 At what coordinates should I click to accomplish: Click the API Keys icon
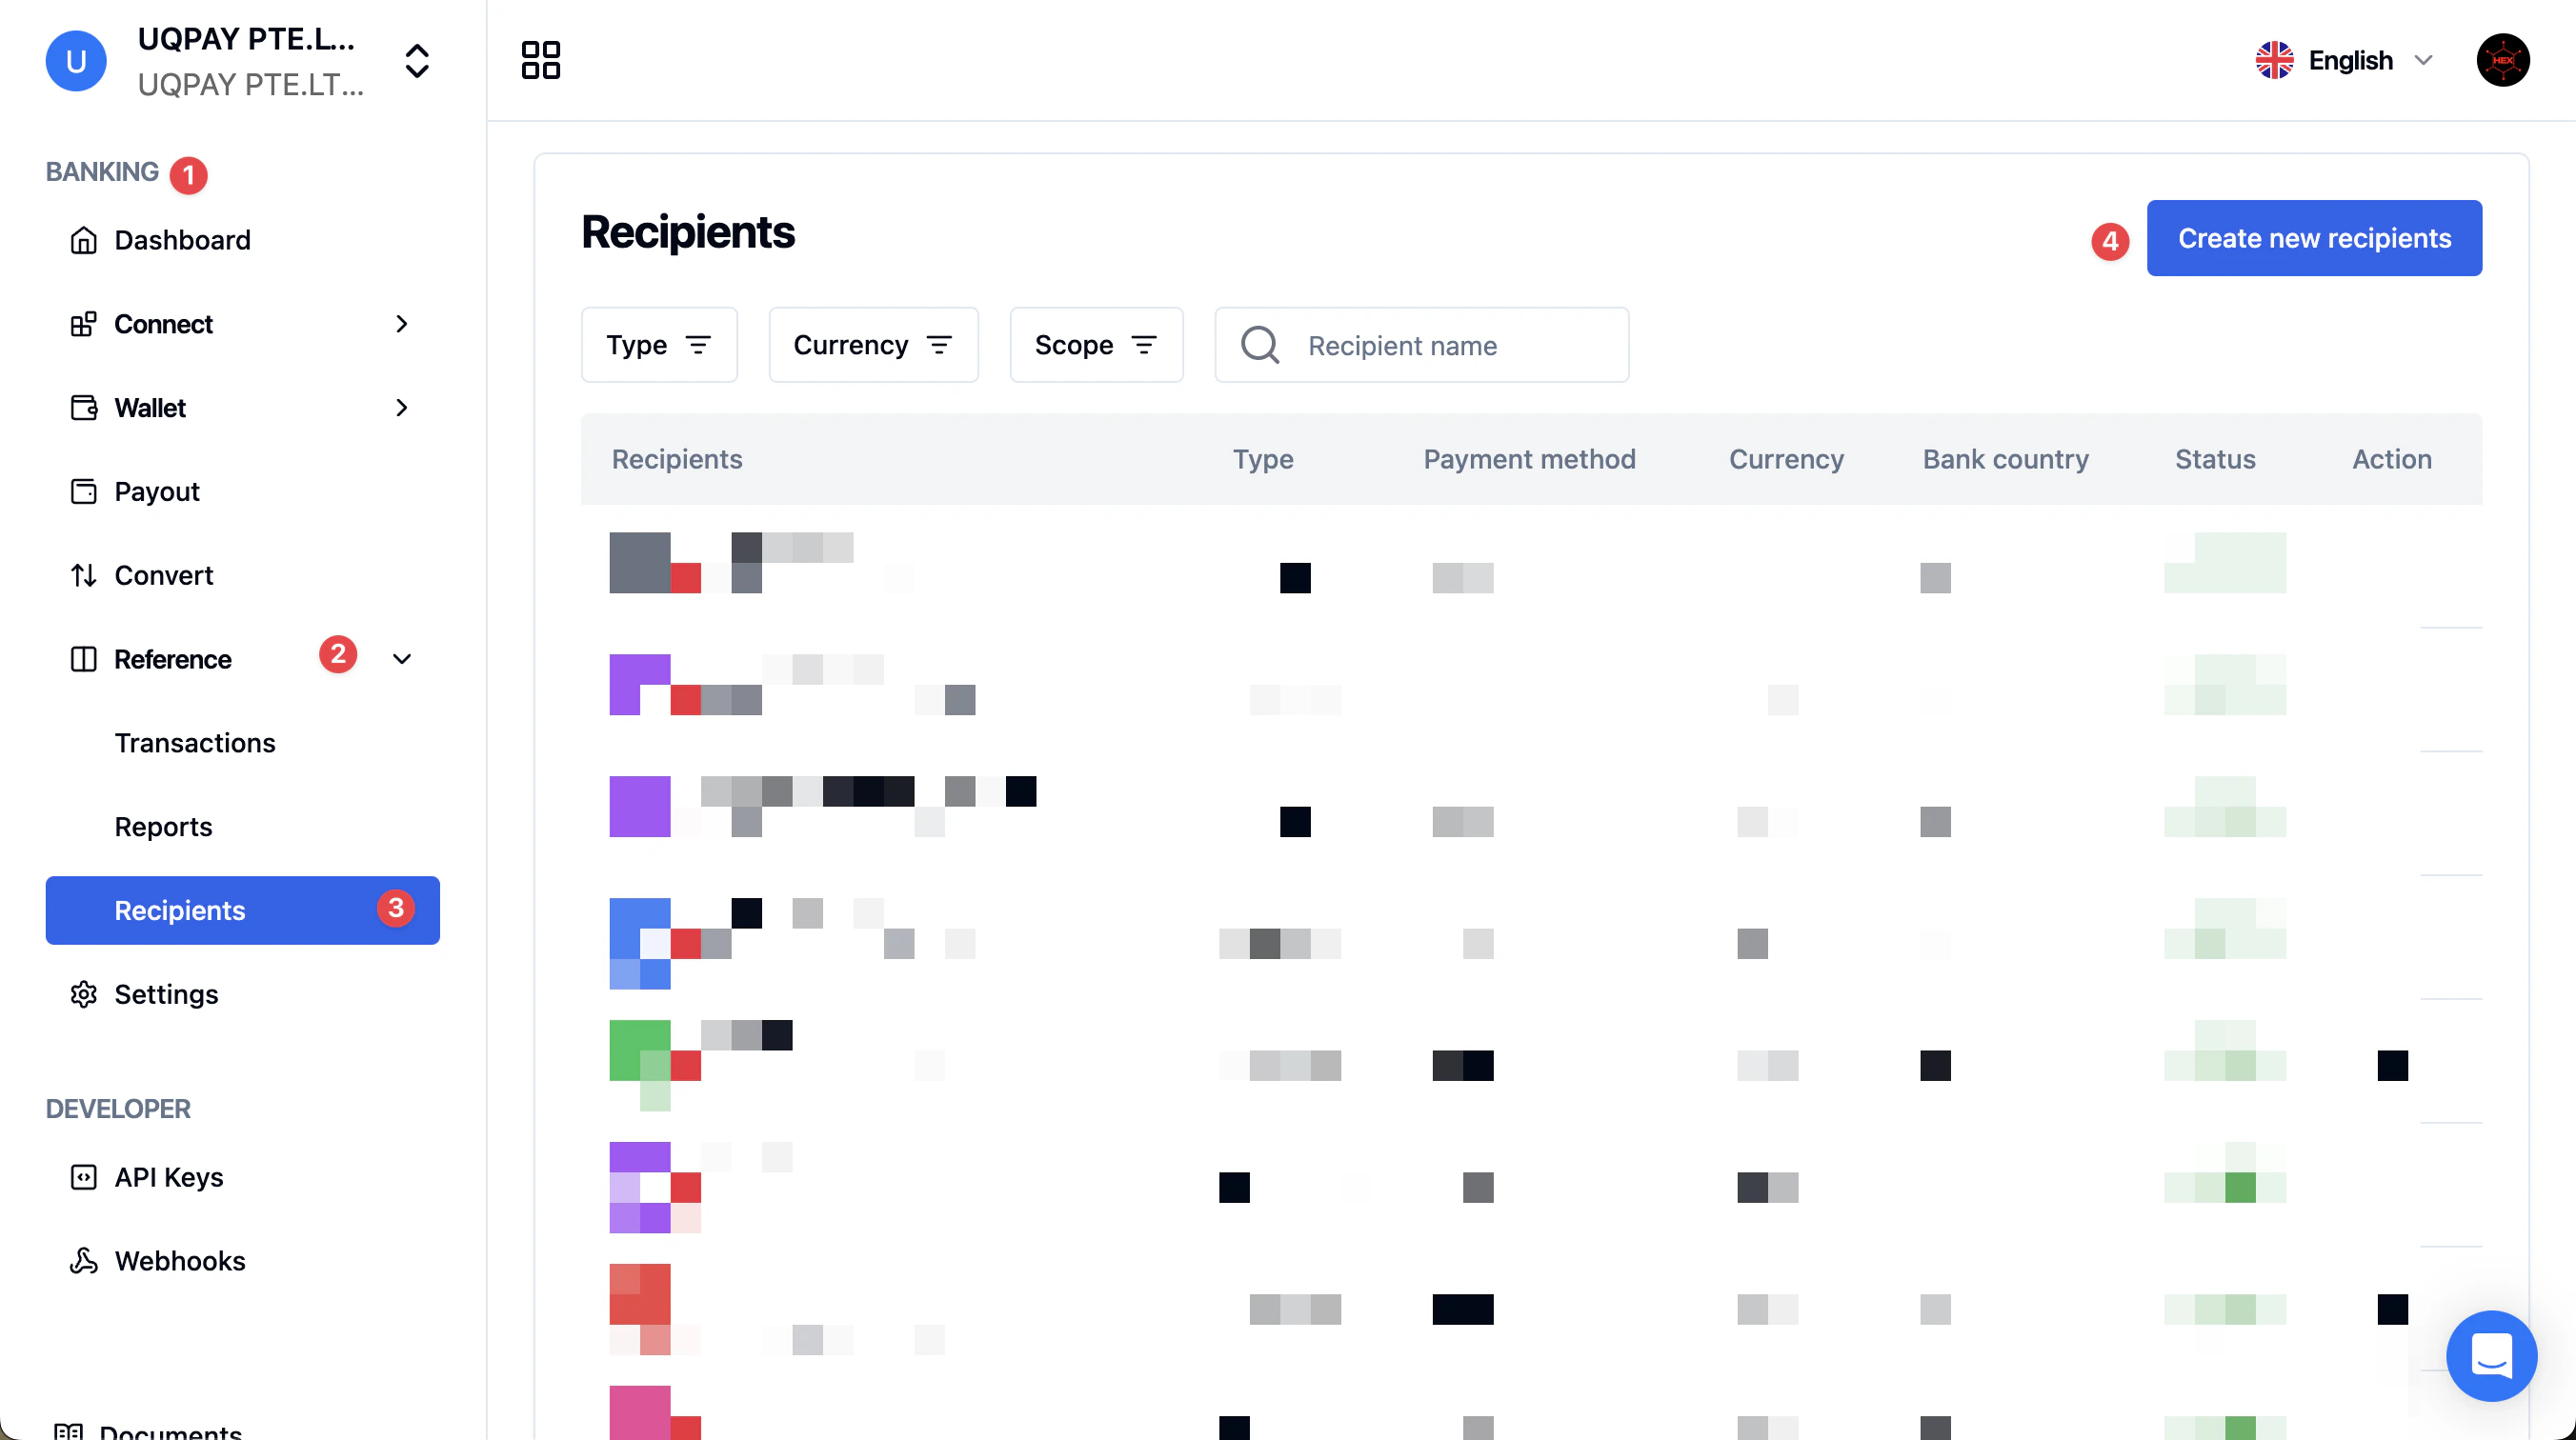pyautogui.click(x=84, y=1177)
